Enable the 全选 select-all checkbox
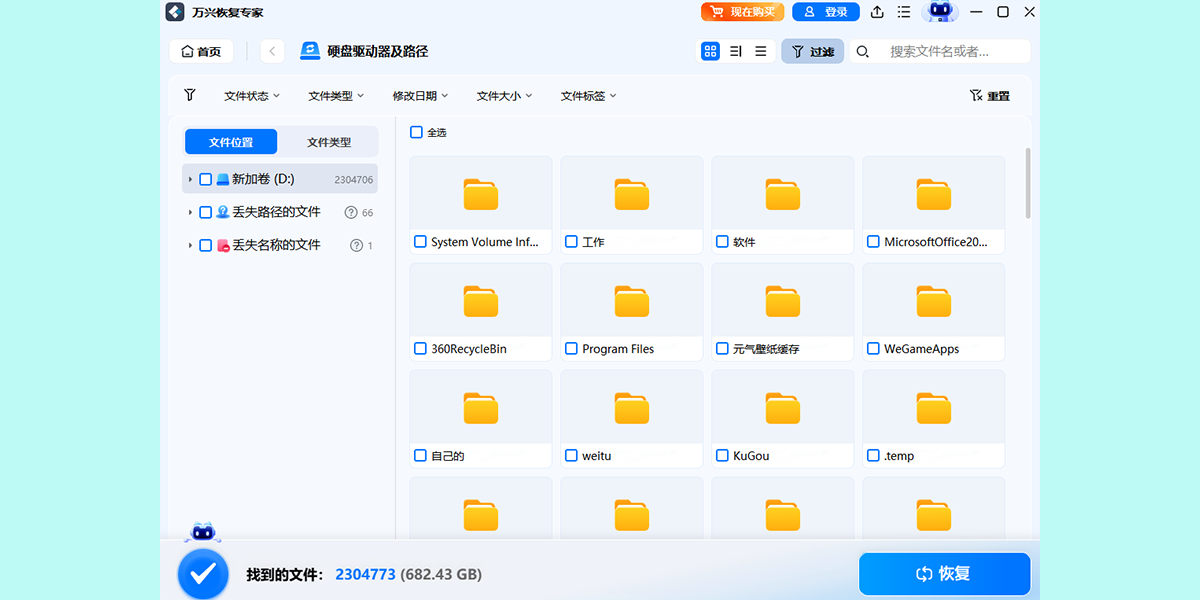The width and height of the screenshot is (1200, 600). point(417,132)
